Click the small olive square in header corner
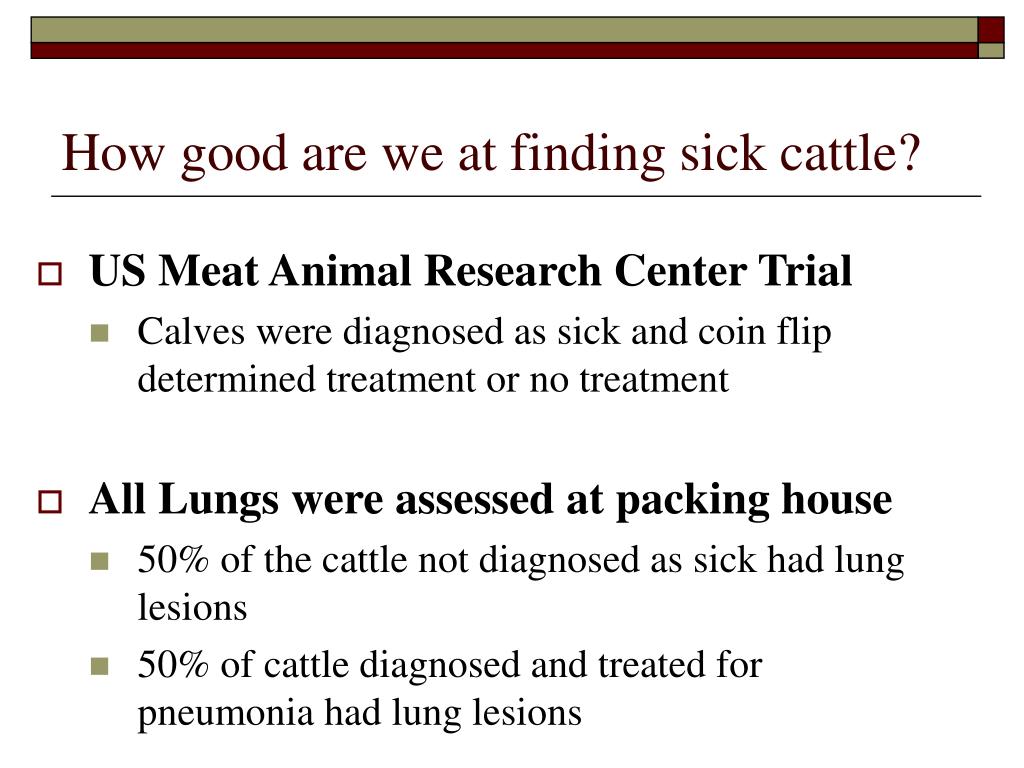This screenshot has width=1024, height=768. tap(991, 50)
